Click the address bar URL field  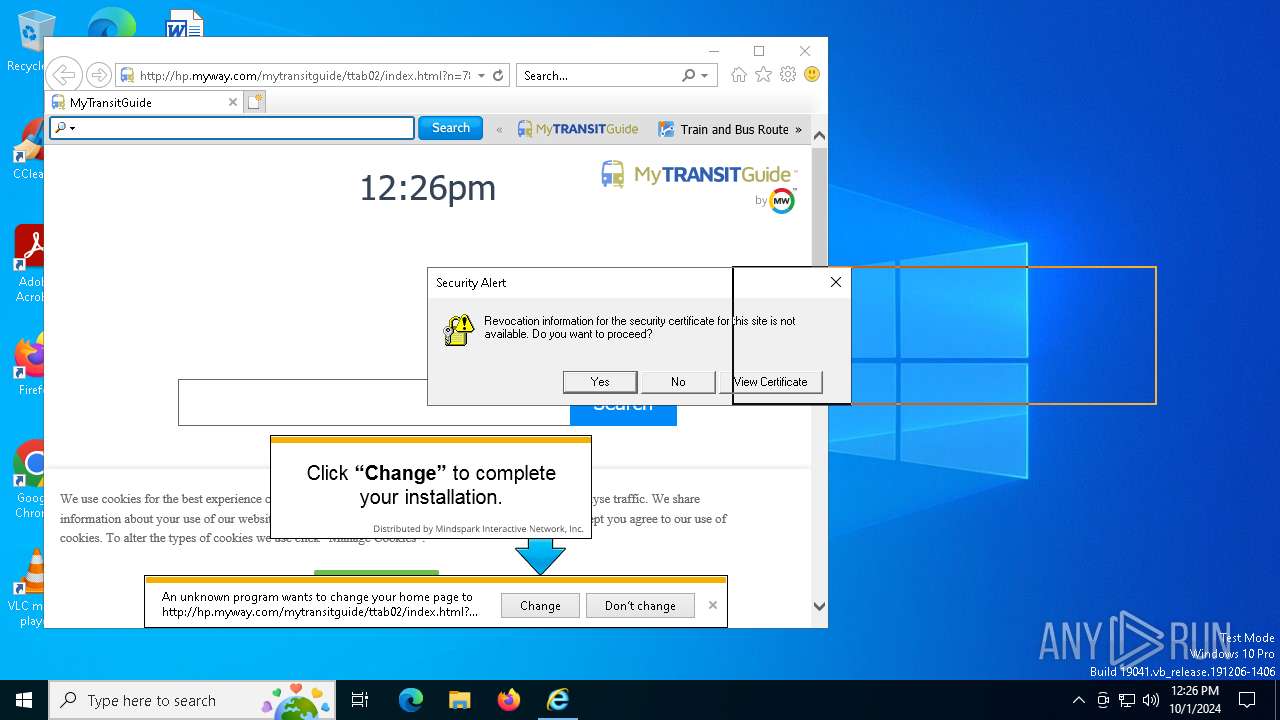click(x=304, y=75)
